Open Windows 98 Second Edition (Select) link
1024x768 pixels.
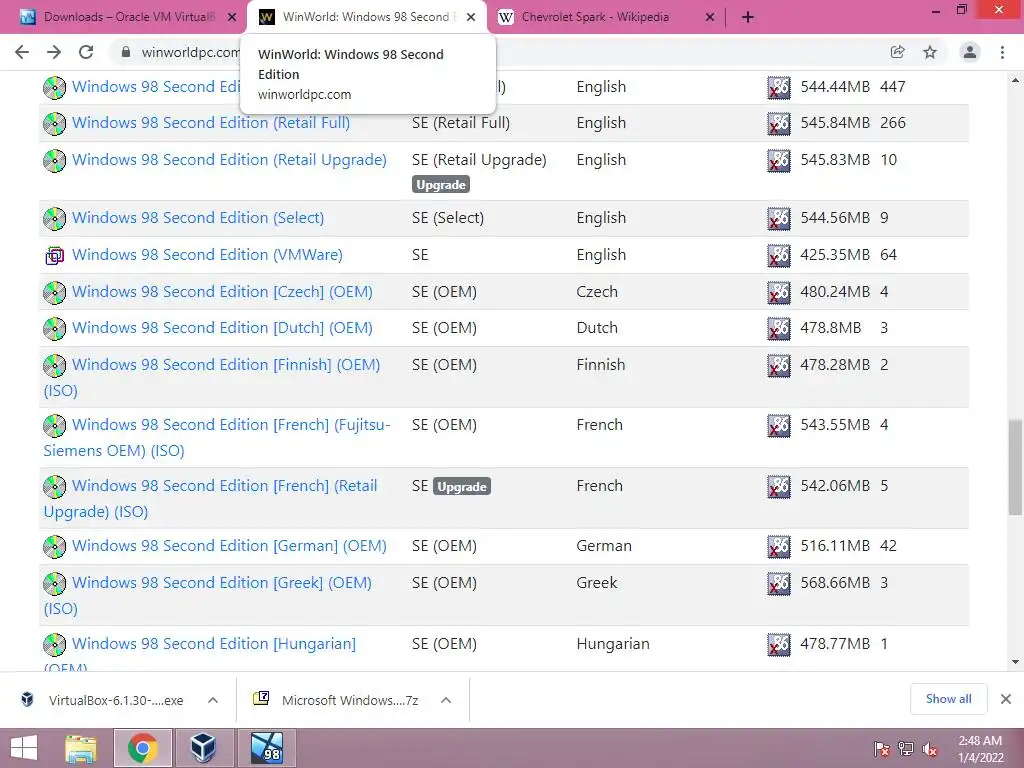pos(198,218)
